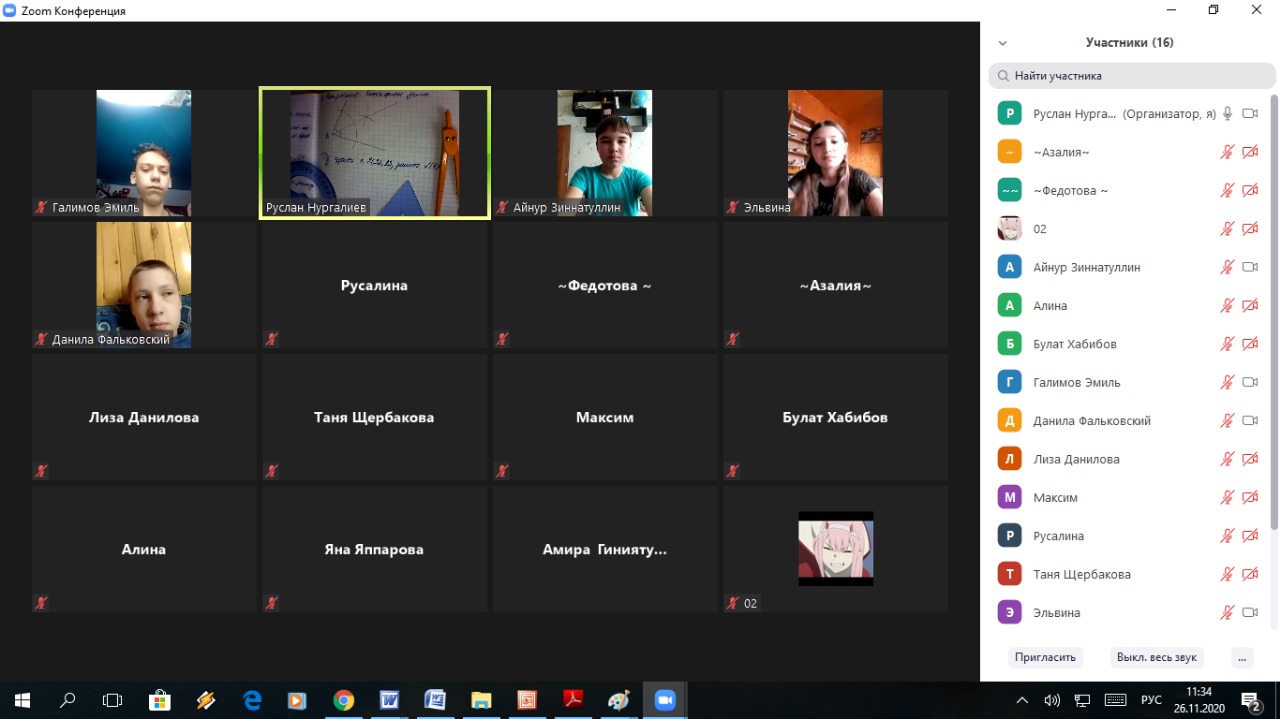Toggle the mute state for Алина in list
This screenshot has height=719, width=1280.
point(1227,305)
